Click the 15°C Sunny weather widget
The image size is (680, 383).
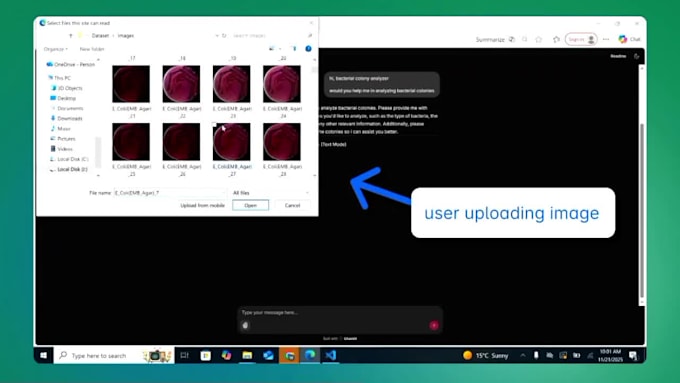point(486,355)
